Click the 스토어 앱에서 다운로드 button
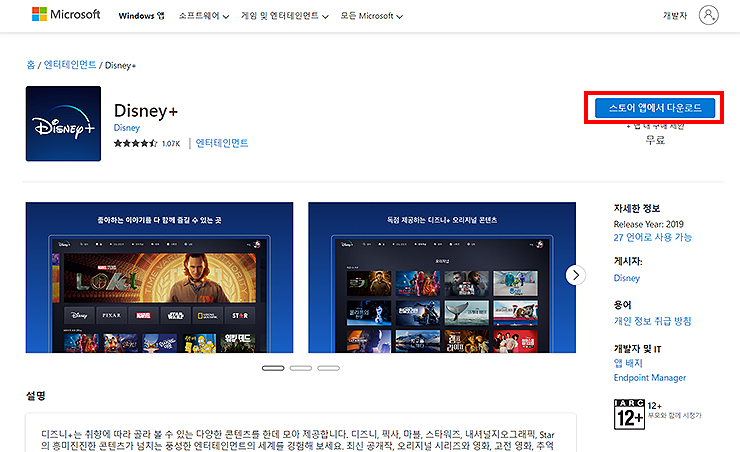740x452 pixels. pos(655,108)
